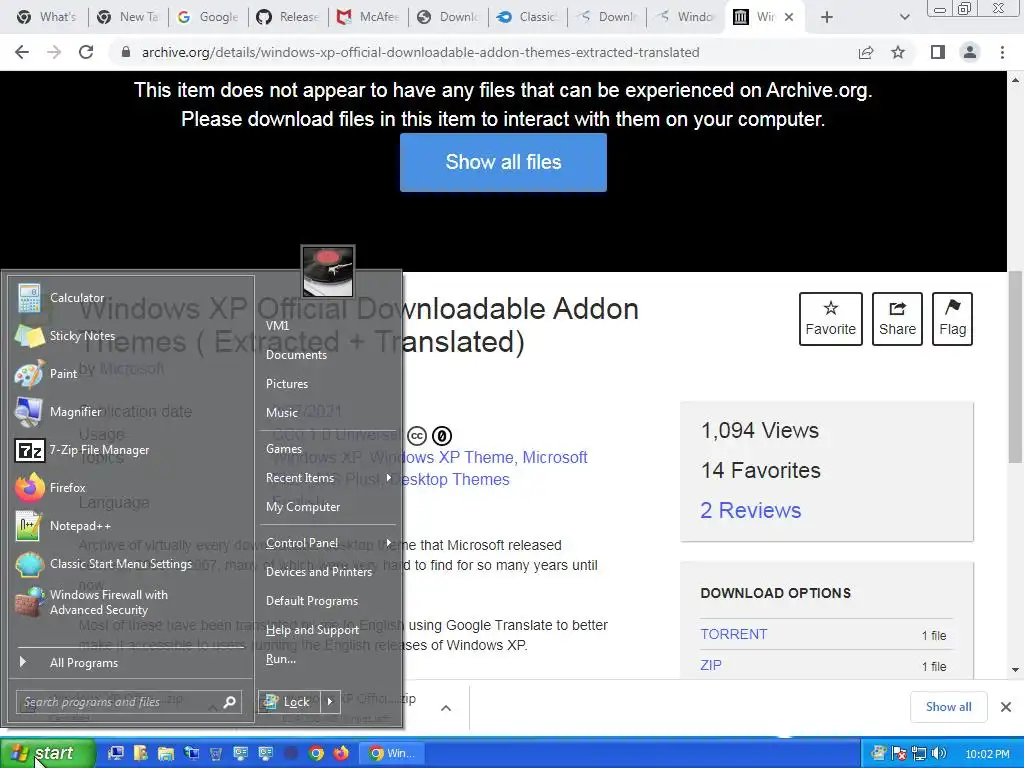Open Notepad++ from the start menu
Image resolution: width=1024 pixels, height=768 pixels.
pyautogui.click(x=131, y=526)
